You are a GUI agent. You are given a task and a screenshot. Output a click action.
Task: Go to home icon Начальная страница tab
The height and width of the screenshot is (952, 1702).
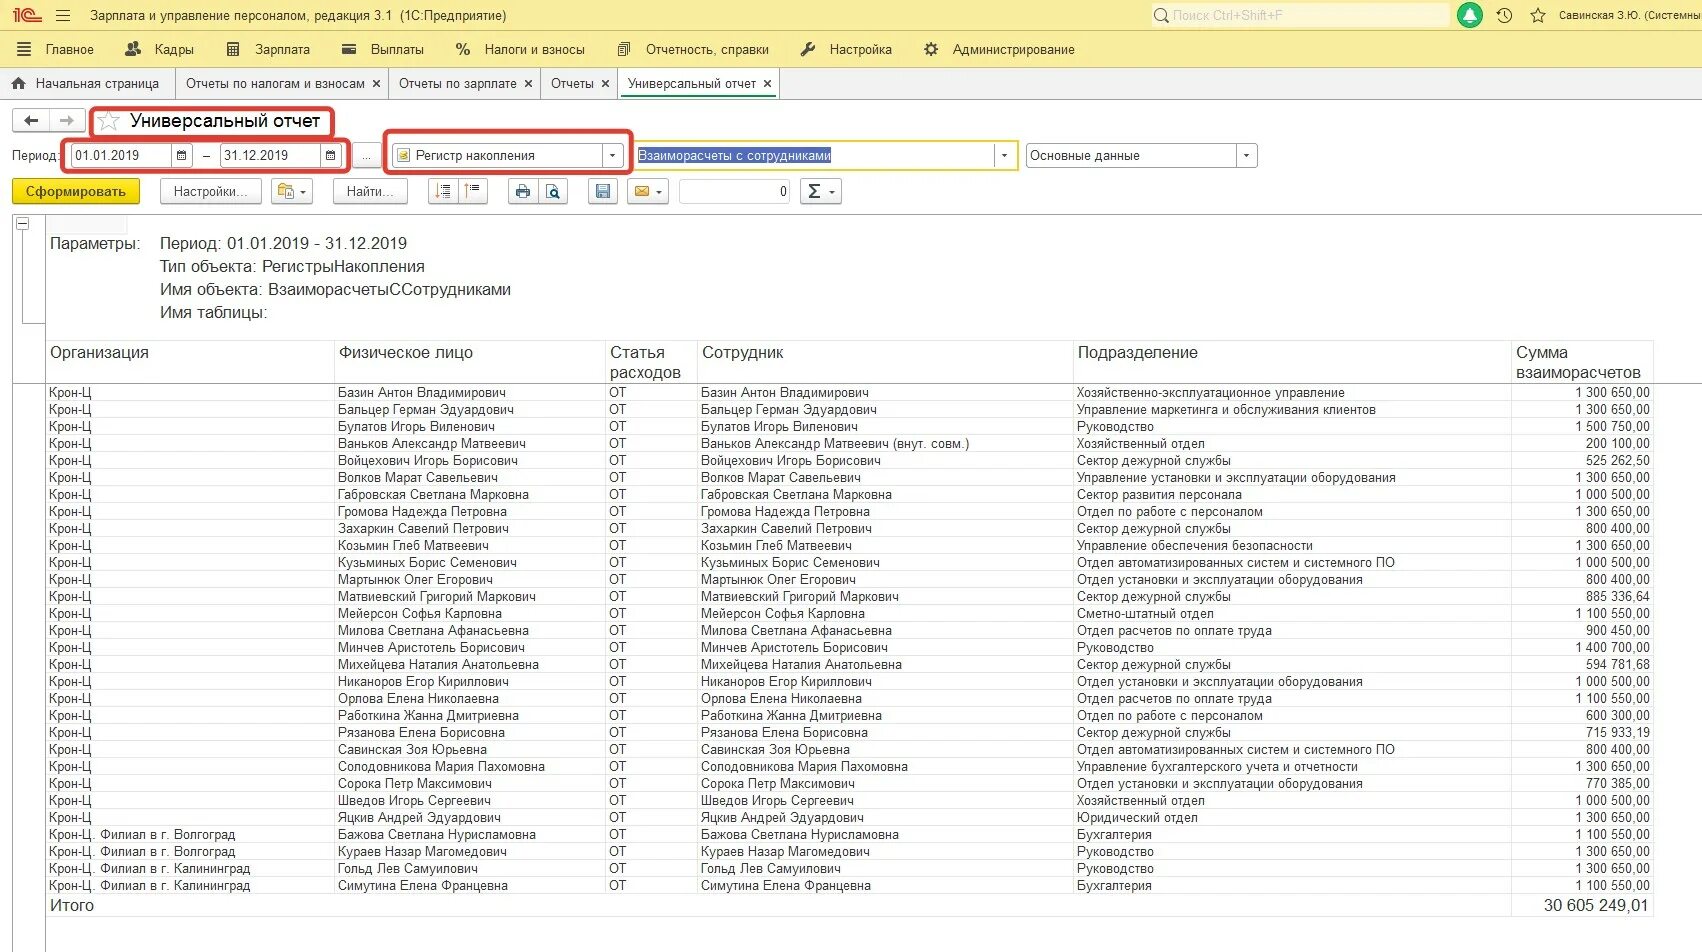87,84
